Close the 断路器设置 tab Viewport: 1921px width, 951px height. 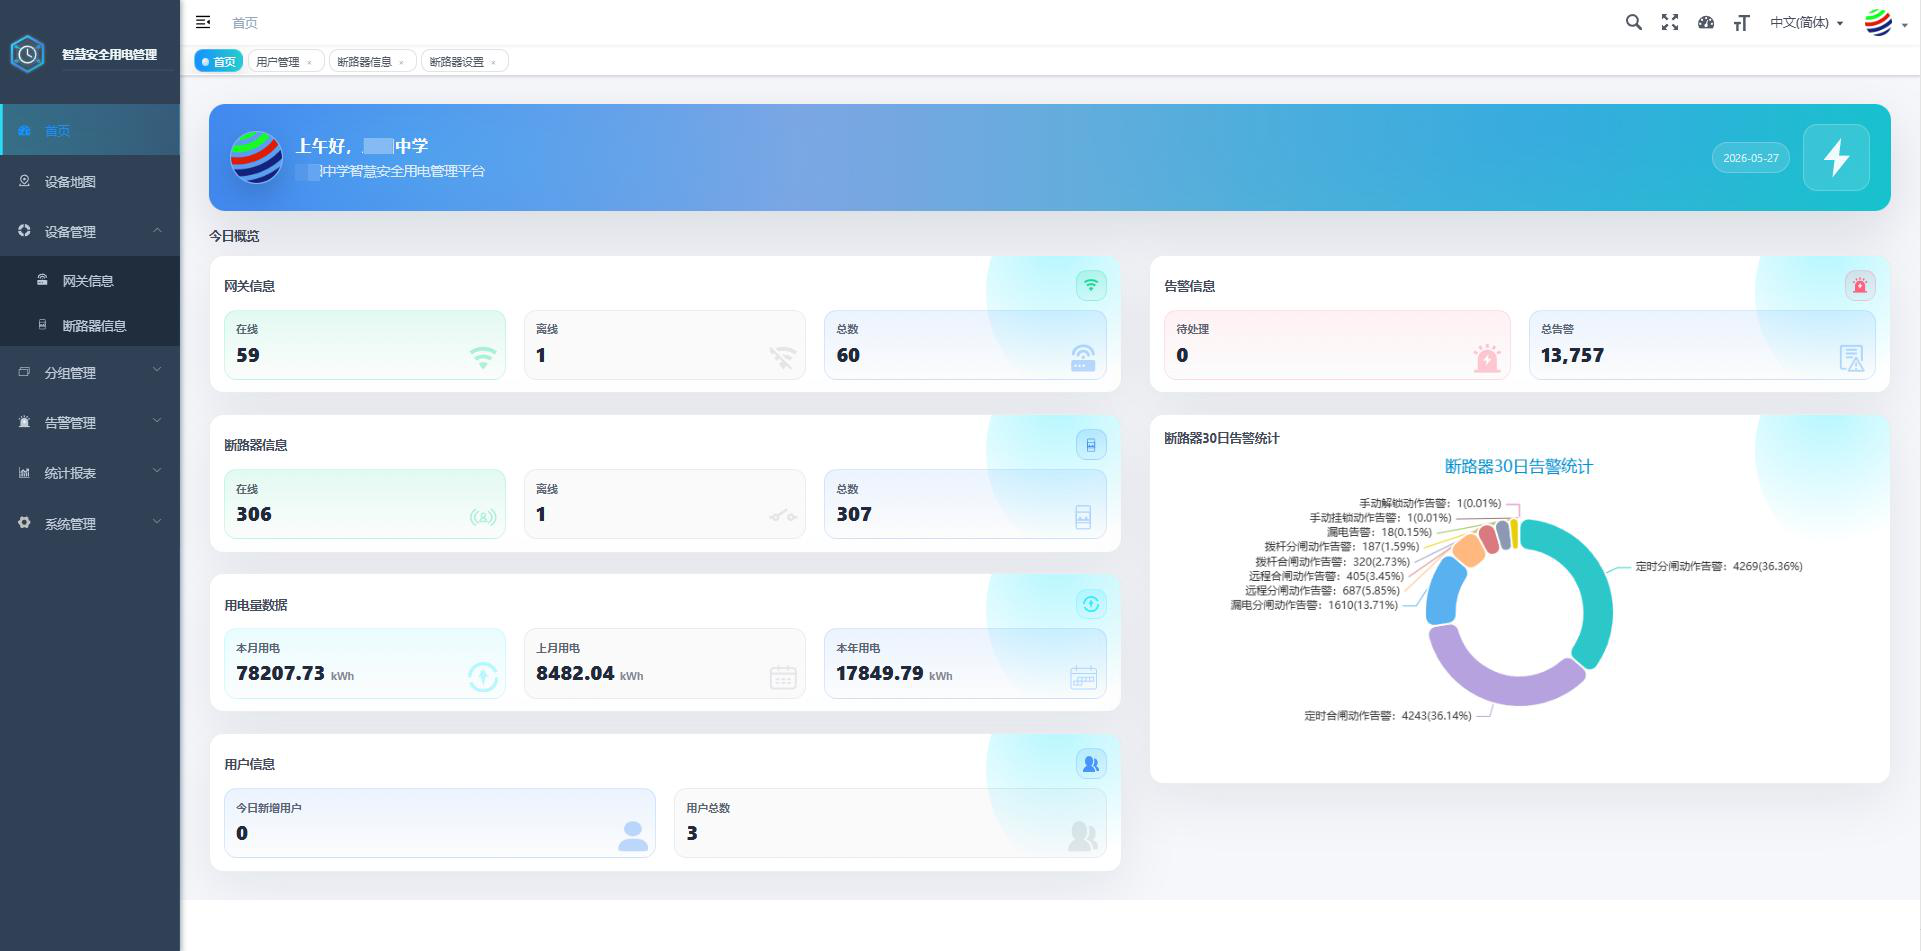(x=493, y=62)
